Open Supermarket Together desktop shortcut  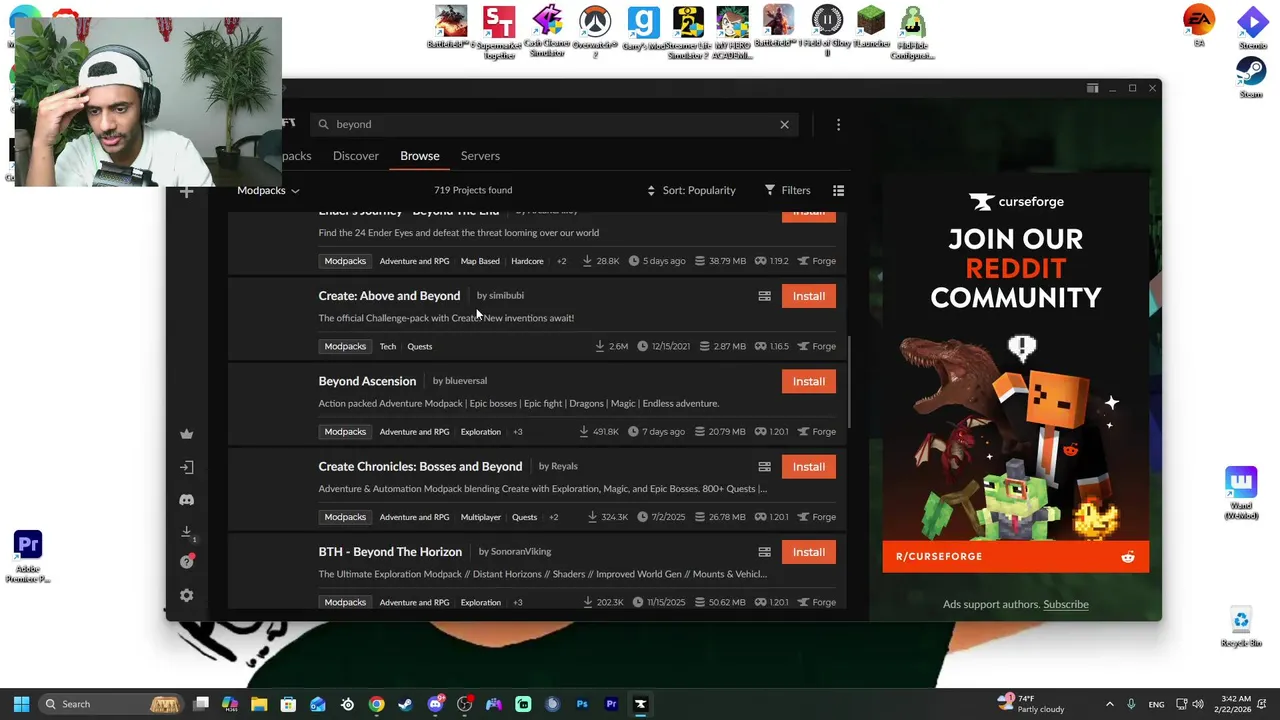499,33
